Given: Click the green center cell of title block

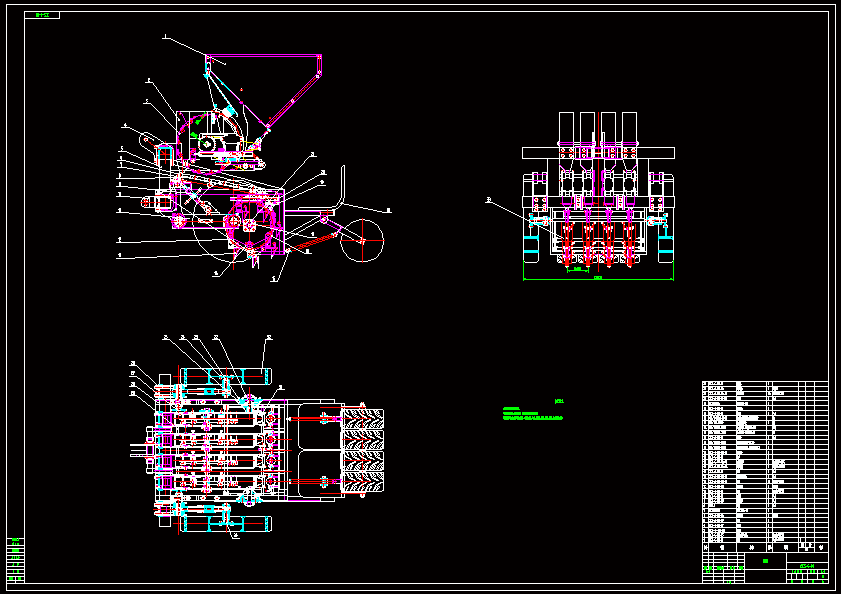Looking at the screenshot, I should click(765, 561).
